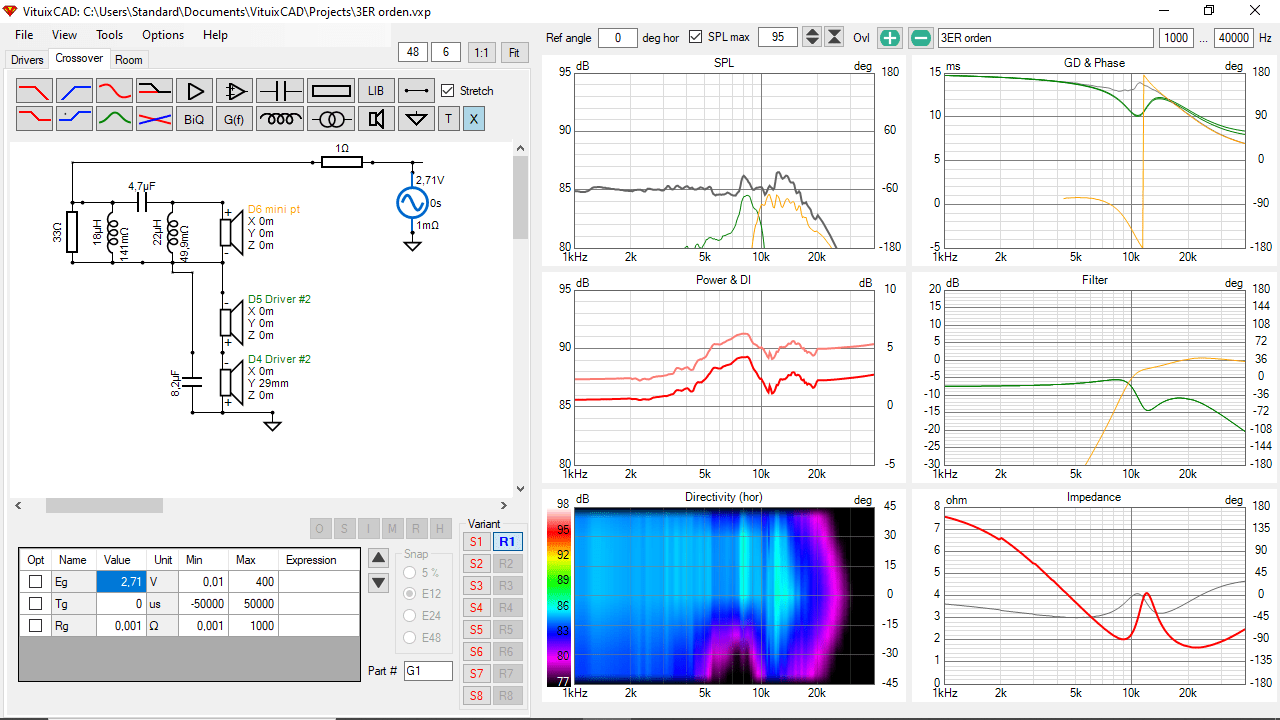Place an inductor coil component
This screenshot has width=1280, height=720.
(280, 119)
